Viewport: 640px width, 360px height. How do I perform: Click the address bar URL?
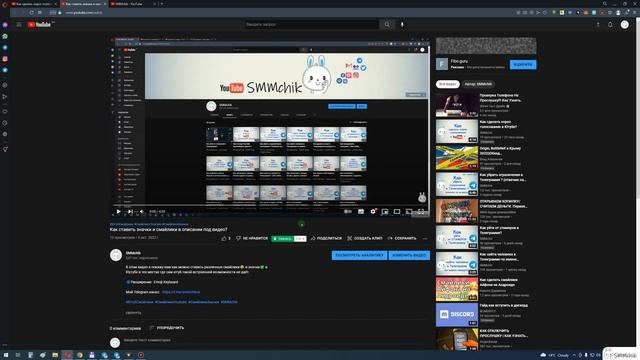[x=84, y=13]
